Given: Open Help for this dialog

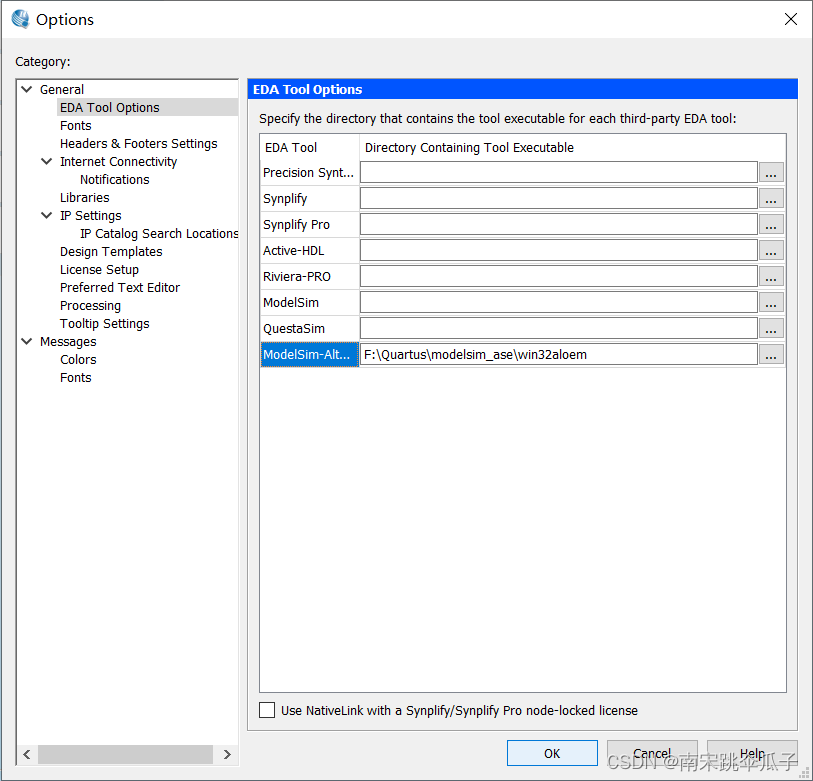Looking at the screenshot, I should coord(752,753).
